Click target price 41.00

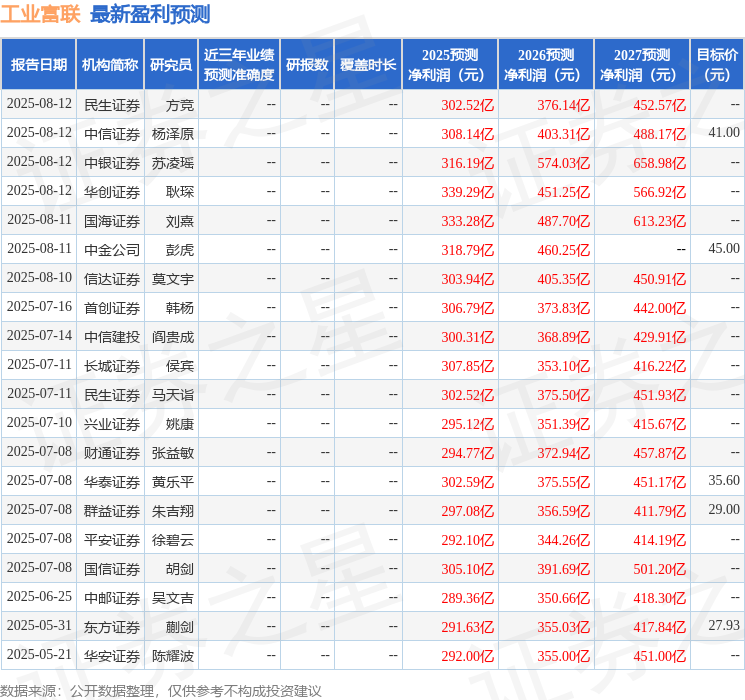[724, 133]
